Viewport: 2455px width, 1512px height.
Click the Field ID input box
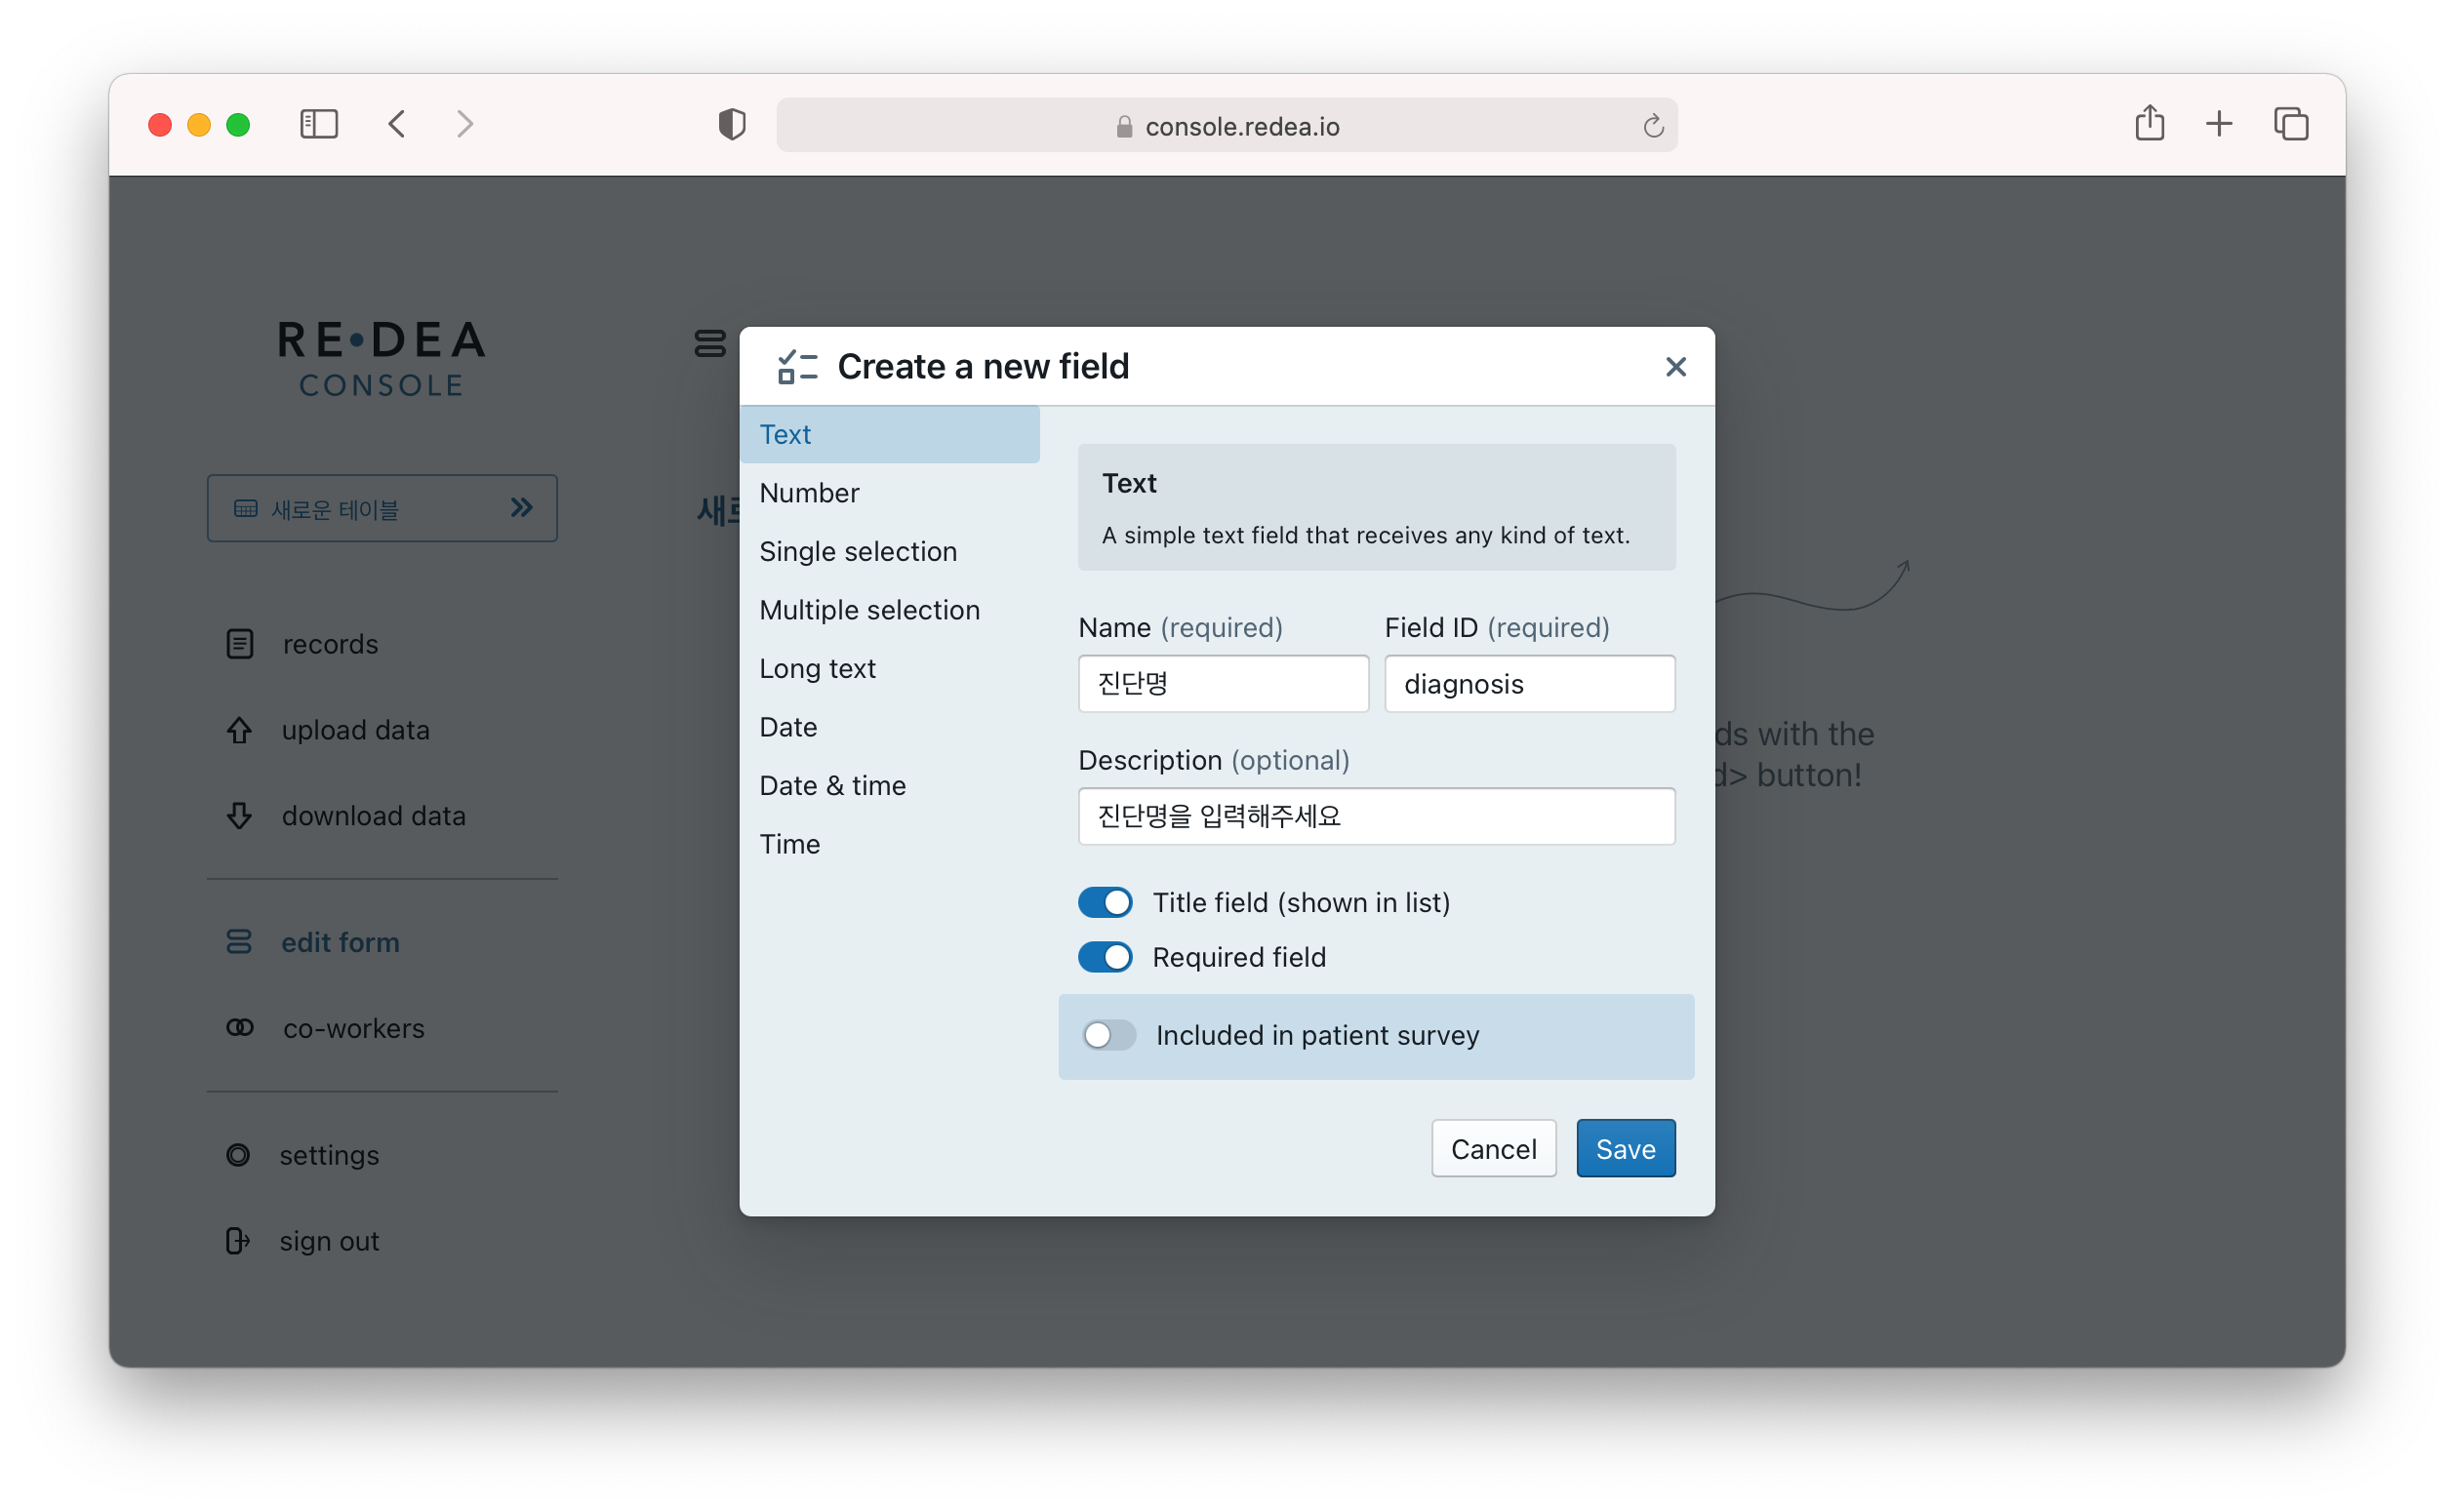pyautogui.click(x=1529, y=684)
